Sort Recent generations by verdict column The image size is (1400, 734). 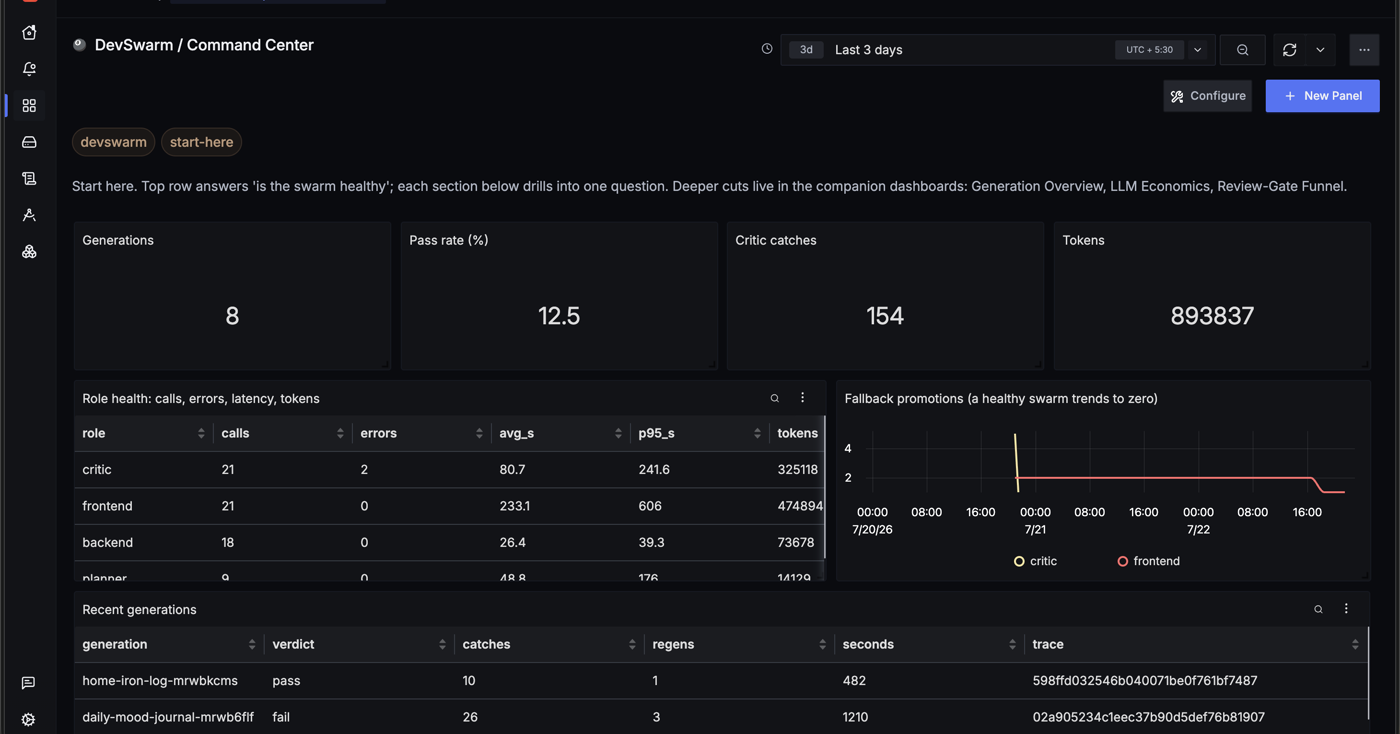tap(442, 645)
